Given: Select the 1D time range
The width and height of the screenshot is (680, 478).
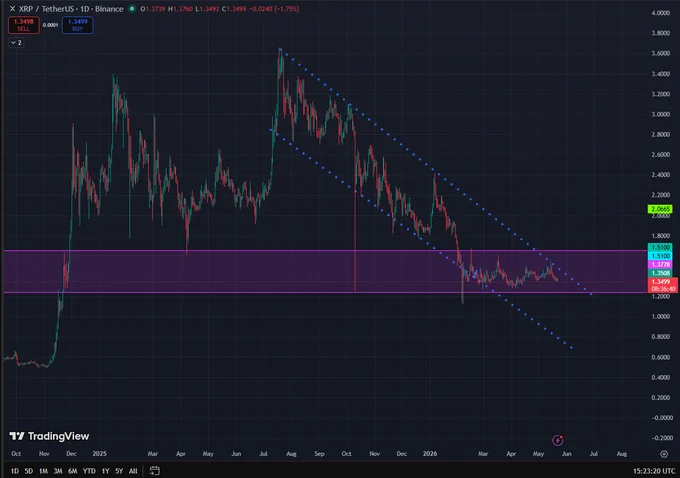Looking at the screenshot, I should click(x=15, y=471).
